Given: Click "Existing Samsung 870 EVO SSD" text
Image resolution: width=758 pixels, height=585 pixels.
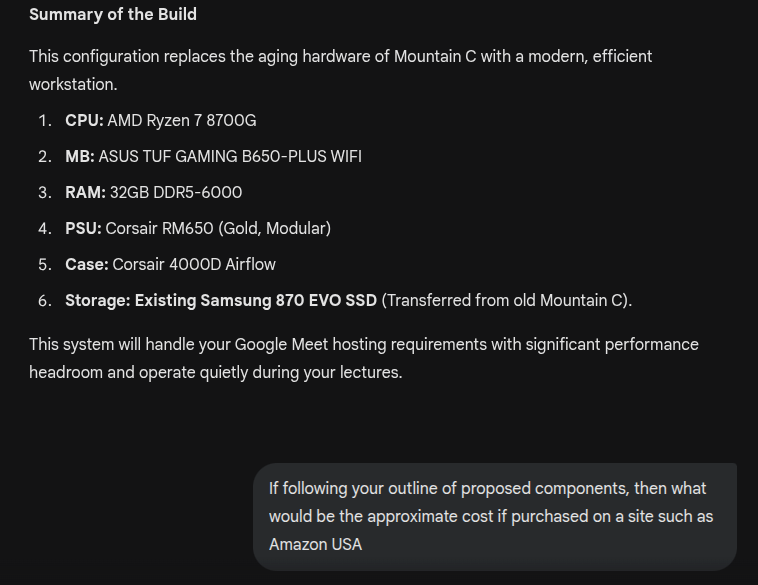Looking at the screenshot, I should tap(256, 300).
